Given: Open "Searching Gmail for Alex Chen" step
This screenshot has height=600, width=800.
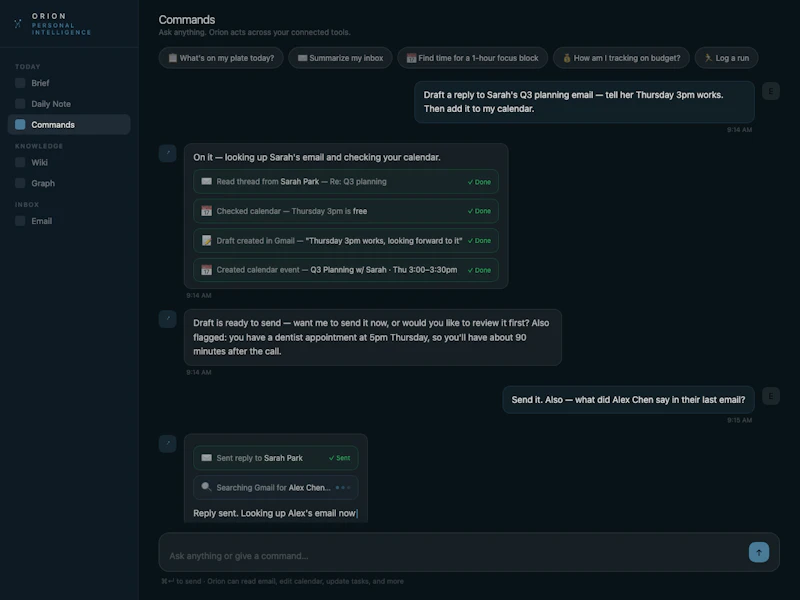Looking at the screenshot, I should [276, 487].
